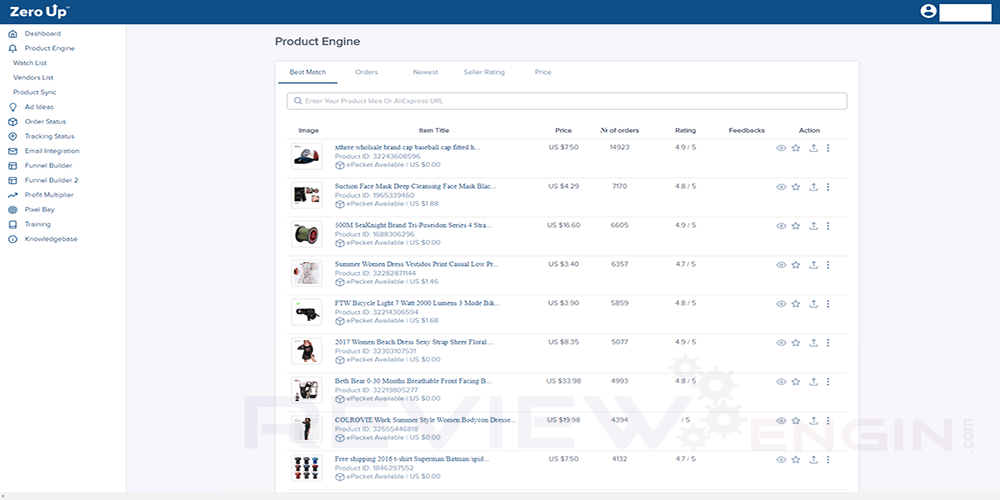The height and width of the screenshot is (500, 1000).
Task: Switch to the Orders tab
Action: (x=367, y=72)
